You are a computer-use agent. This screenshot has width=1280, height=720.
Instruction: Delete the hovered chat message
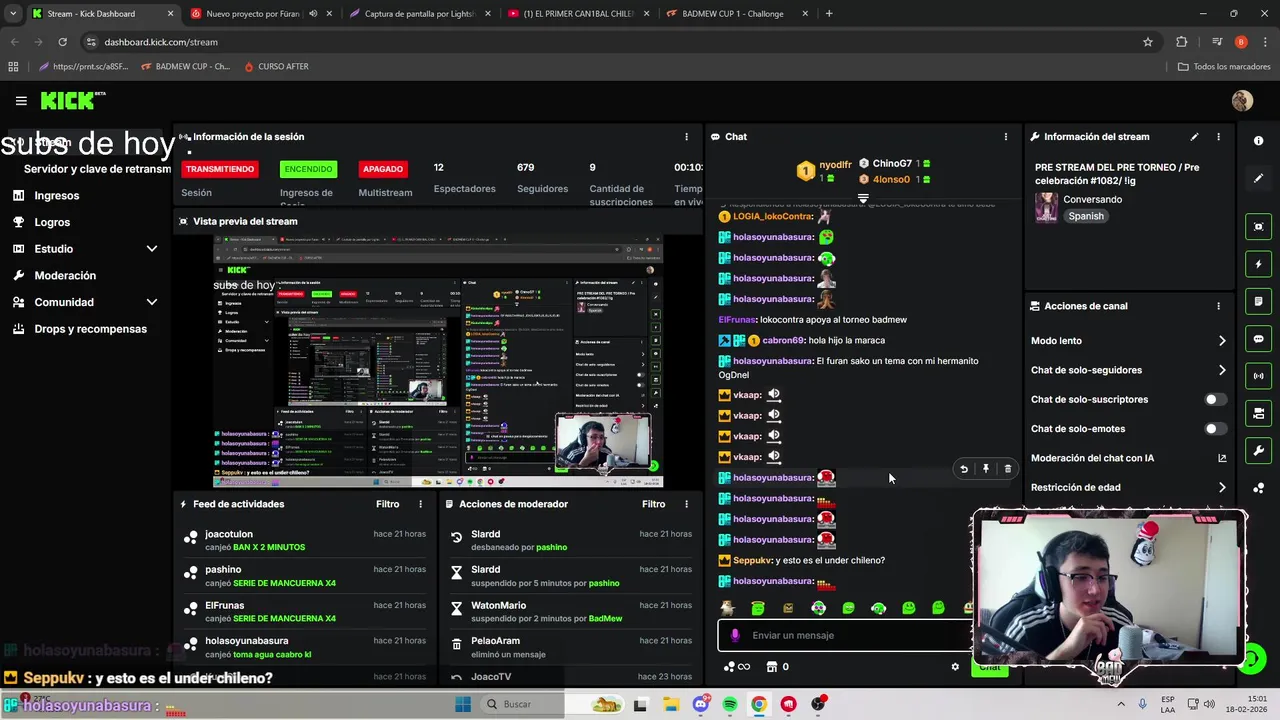(x=1007, y=469)
